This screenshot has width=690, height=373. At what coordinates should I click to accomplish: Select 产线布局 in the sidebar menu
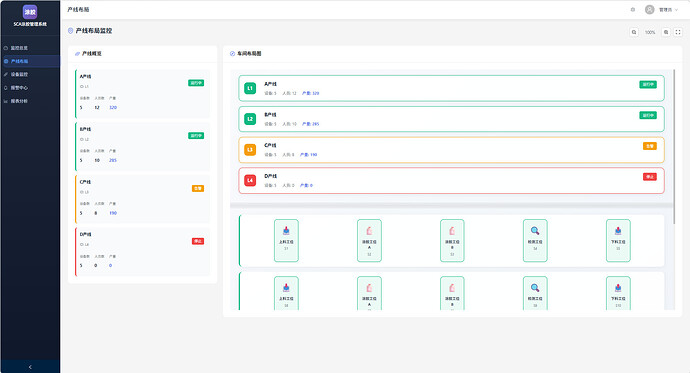coord(30,61)
